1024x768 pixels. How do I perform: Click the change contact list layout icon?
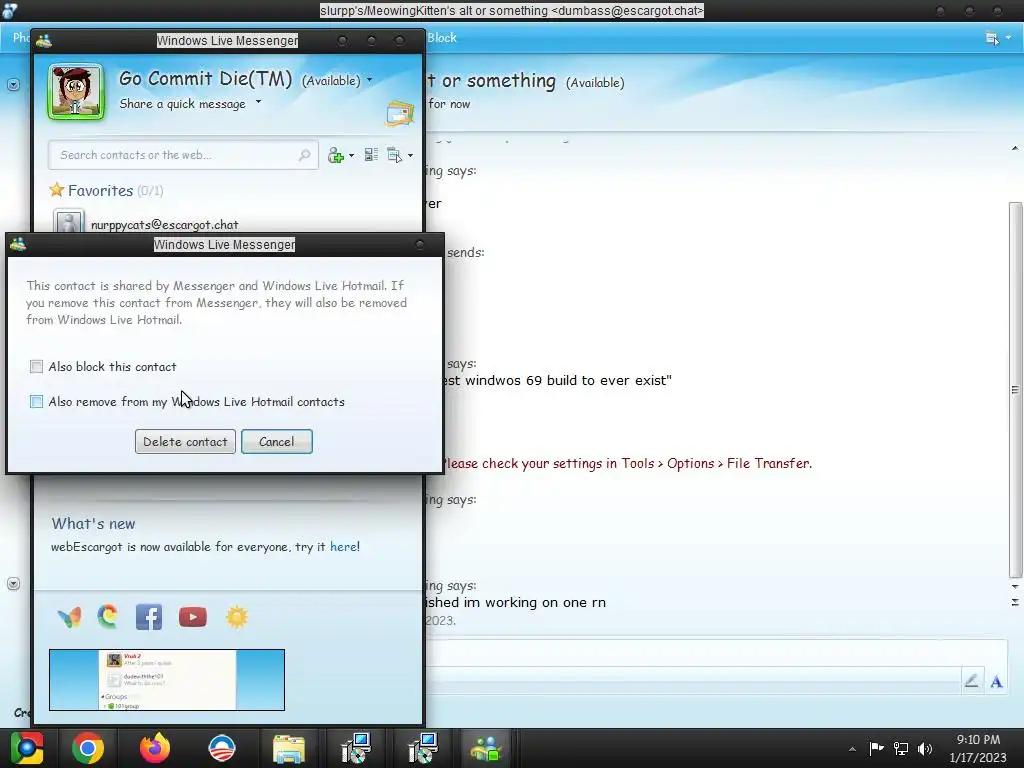point(371,155)
